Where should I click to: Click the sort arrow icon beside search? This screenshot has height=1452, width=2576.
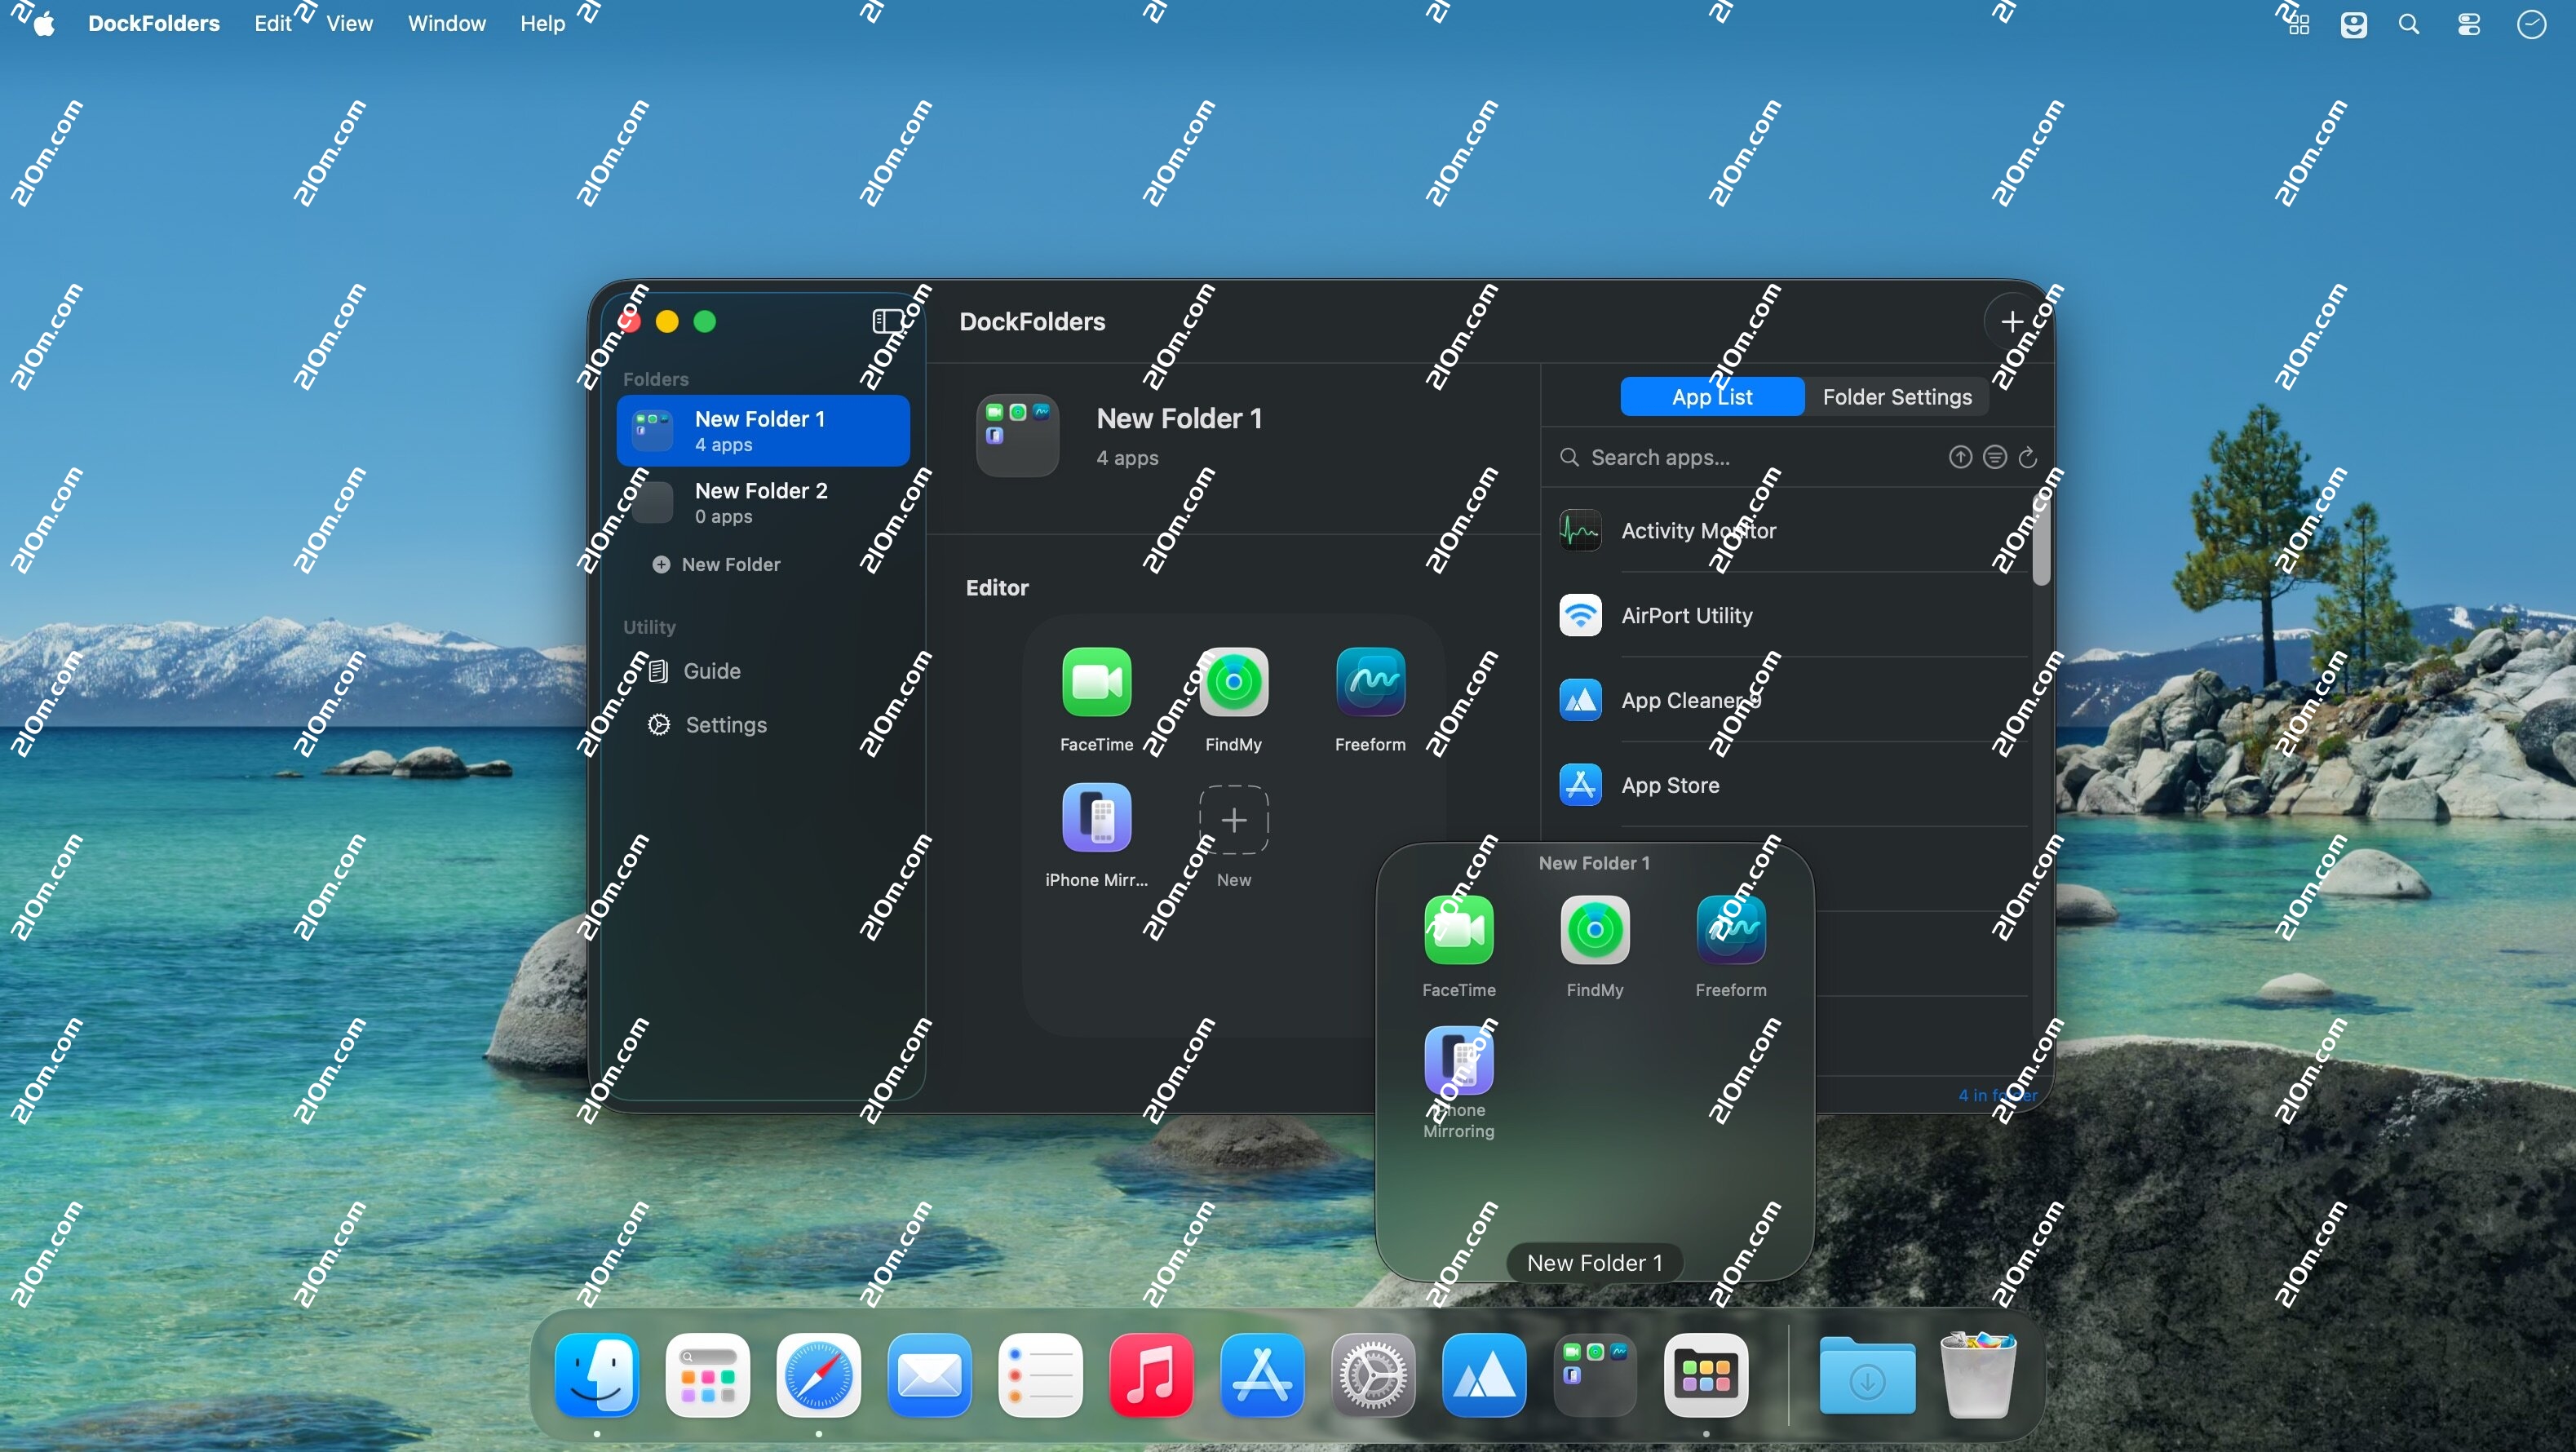coord(1960,457)
